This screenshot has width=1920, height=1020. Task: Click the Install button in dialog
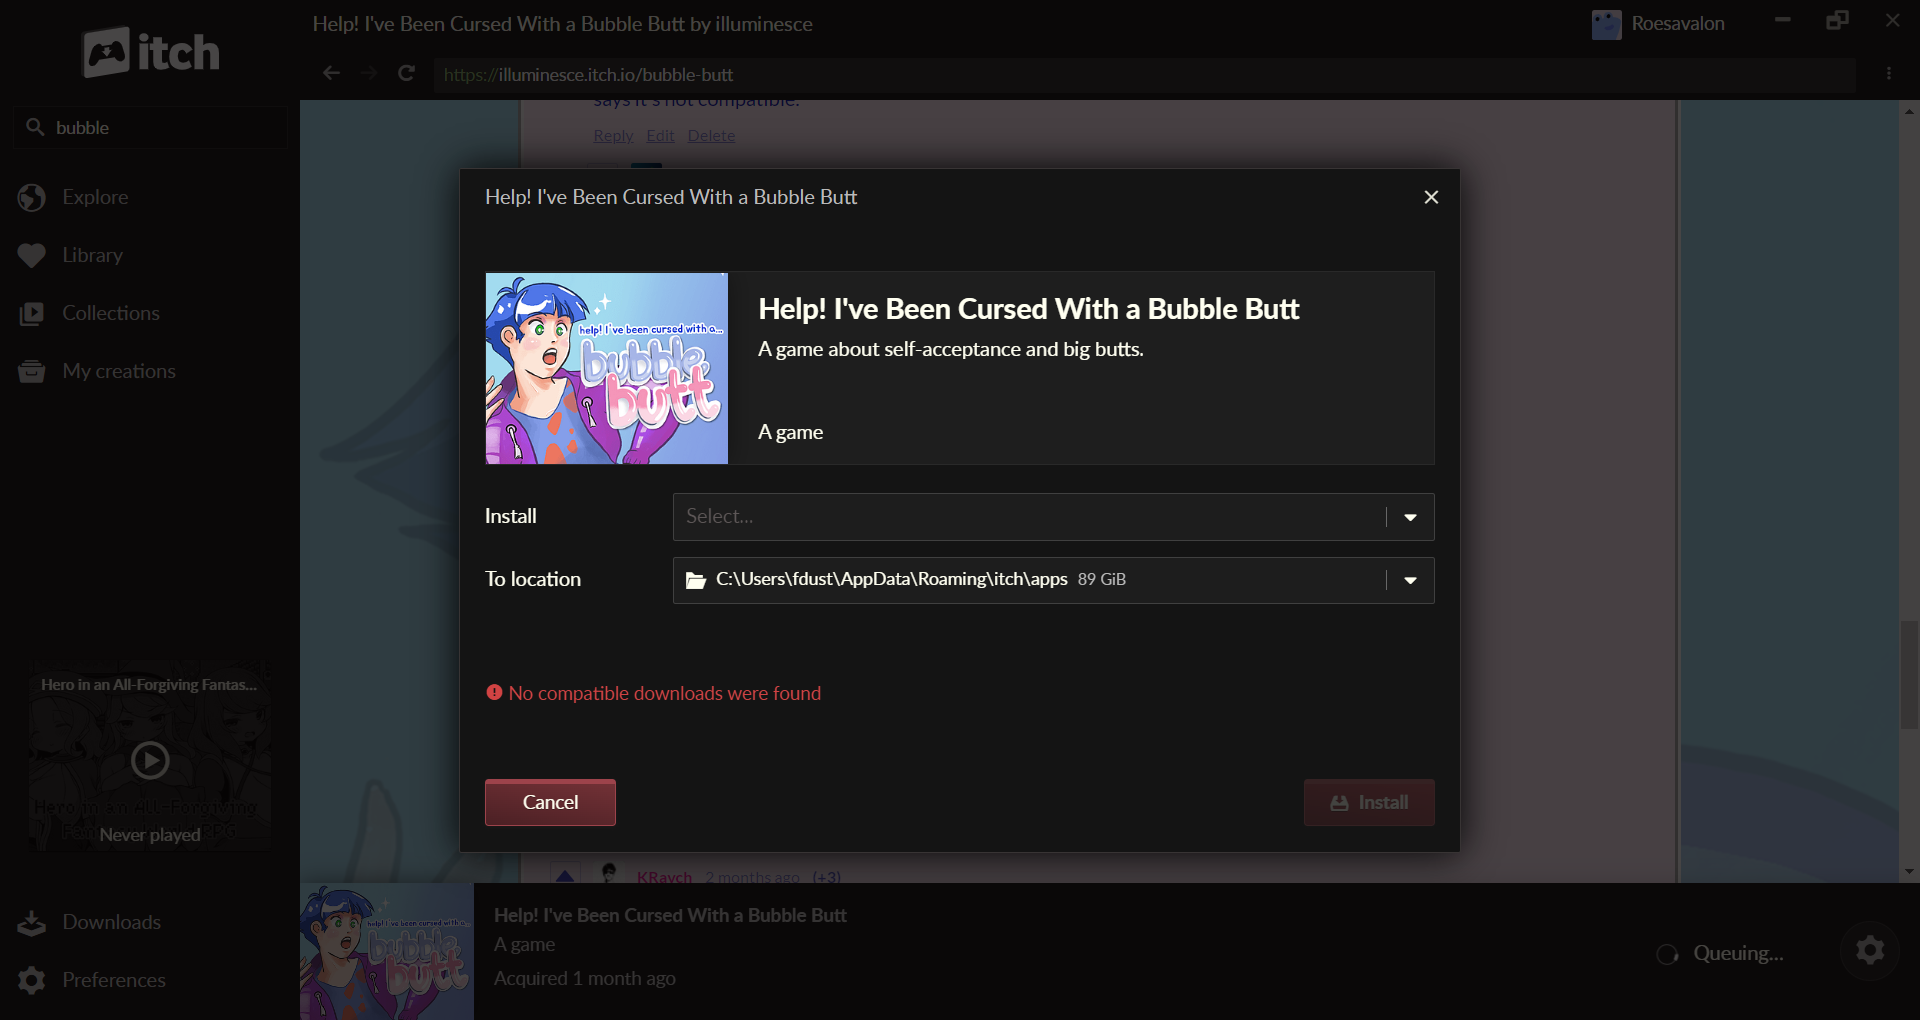pos(1369,802)
